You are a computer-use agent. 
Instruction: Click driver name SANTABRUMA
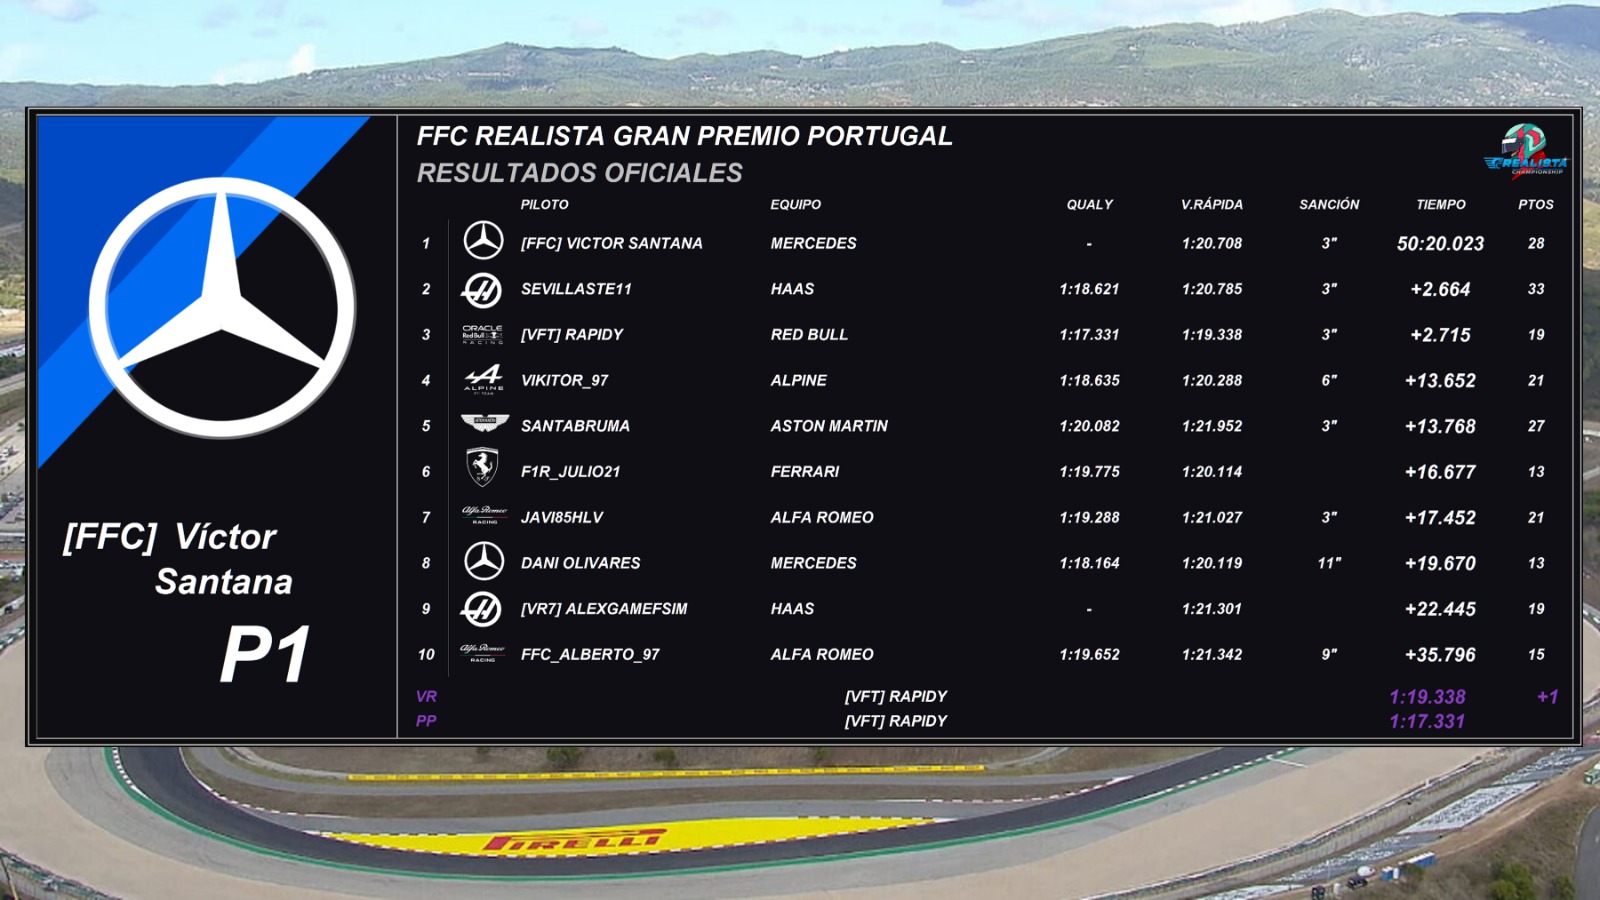pyautogui.click(x=575, y=426)
